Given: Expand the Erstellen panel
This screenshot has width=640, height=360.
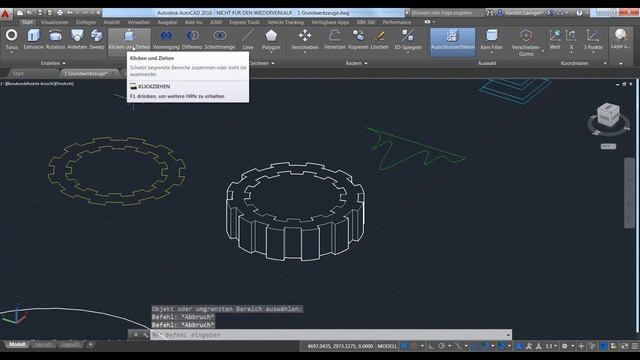Looking at the screenshot, I should coord(53,63).
